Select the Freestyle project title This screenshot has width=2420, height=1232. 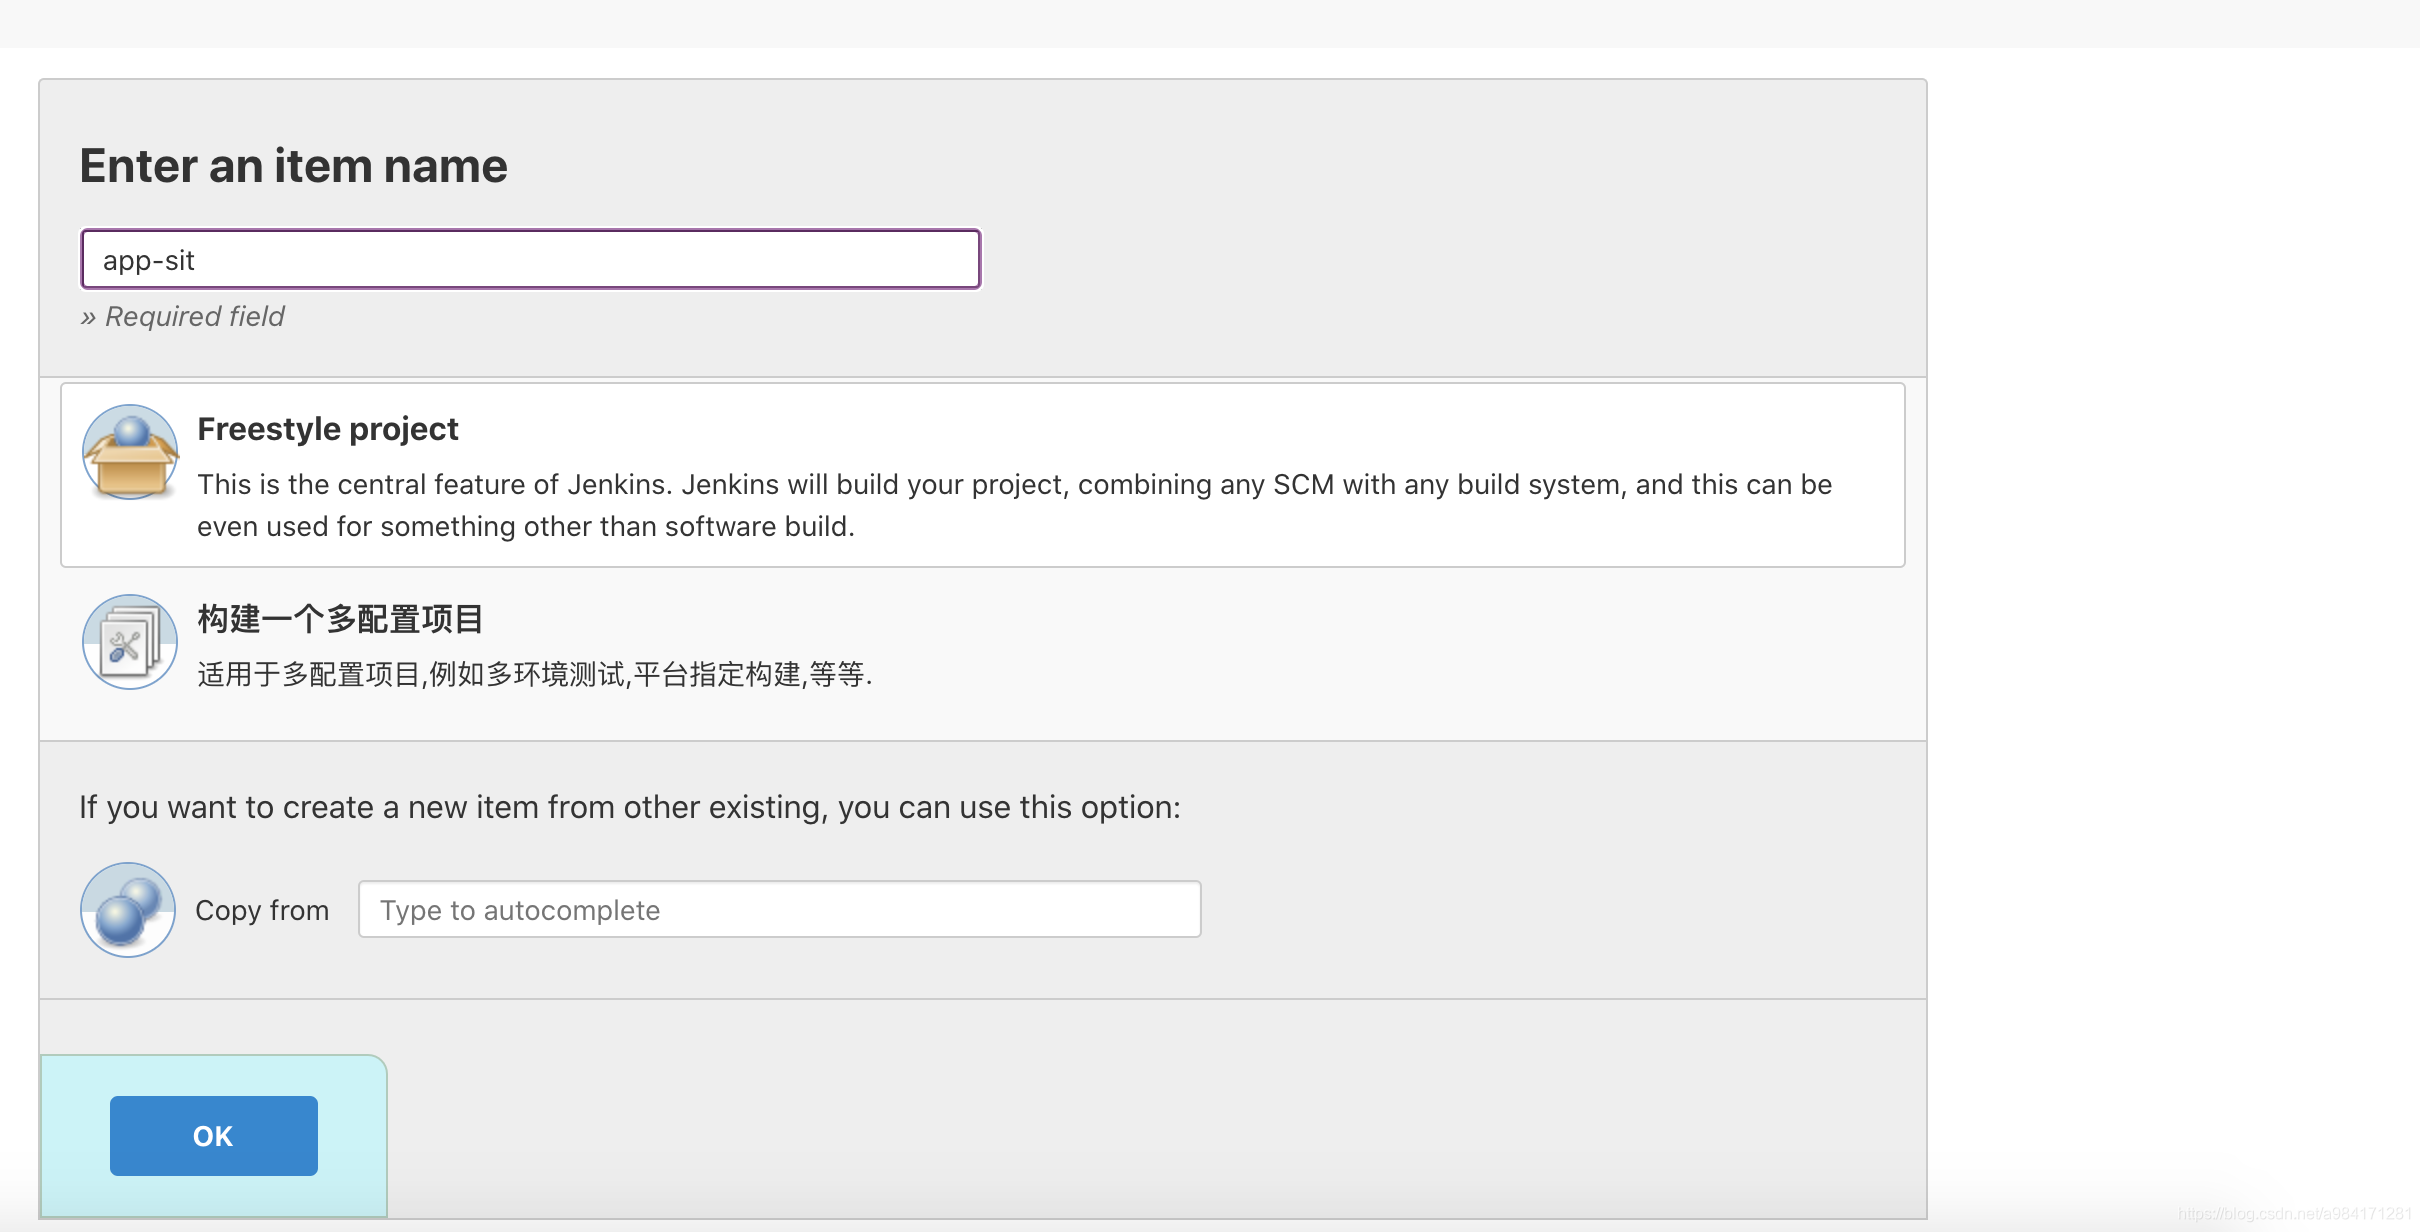point(328,429)
